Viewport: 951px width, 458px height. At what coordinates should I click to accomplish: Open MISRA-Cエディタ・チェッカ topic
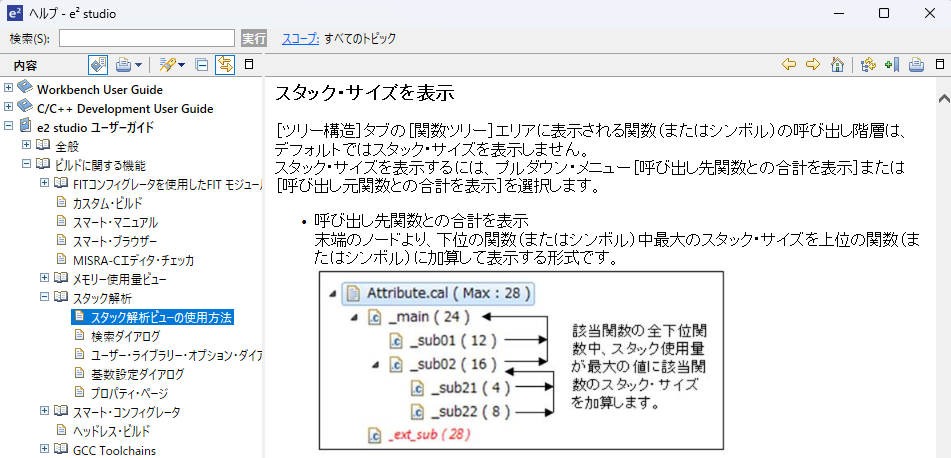click(133, 261)
